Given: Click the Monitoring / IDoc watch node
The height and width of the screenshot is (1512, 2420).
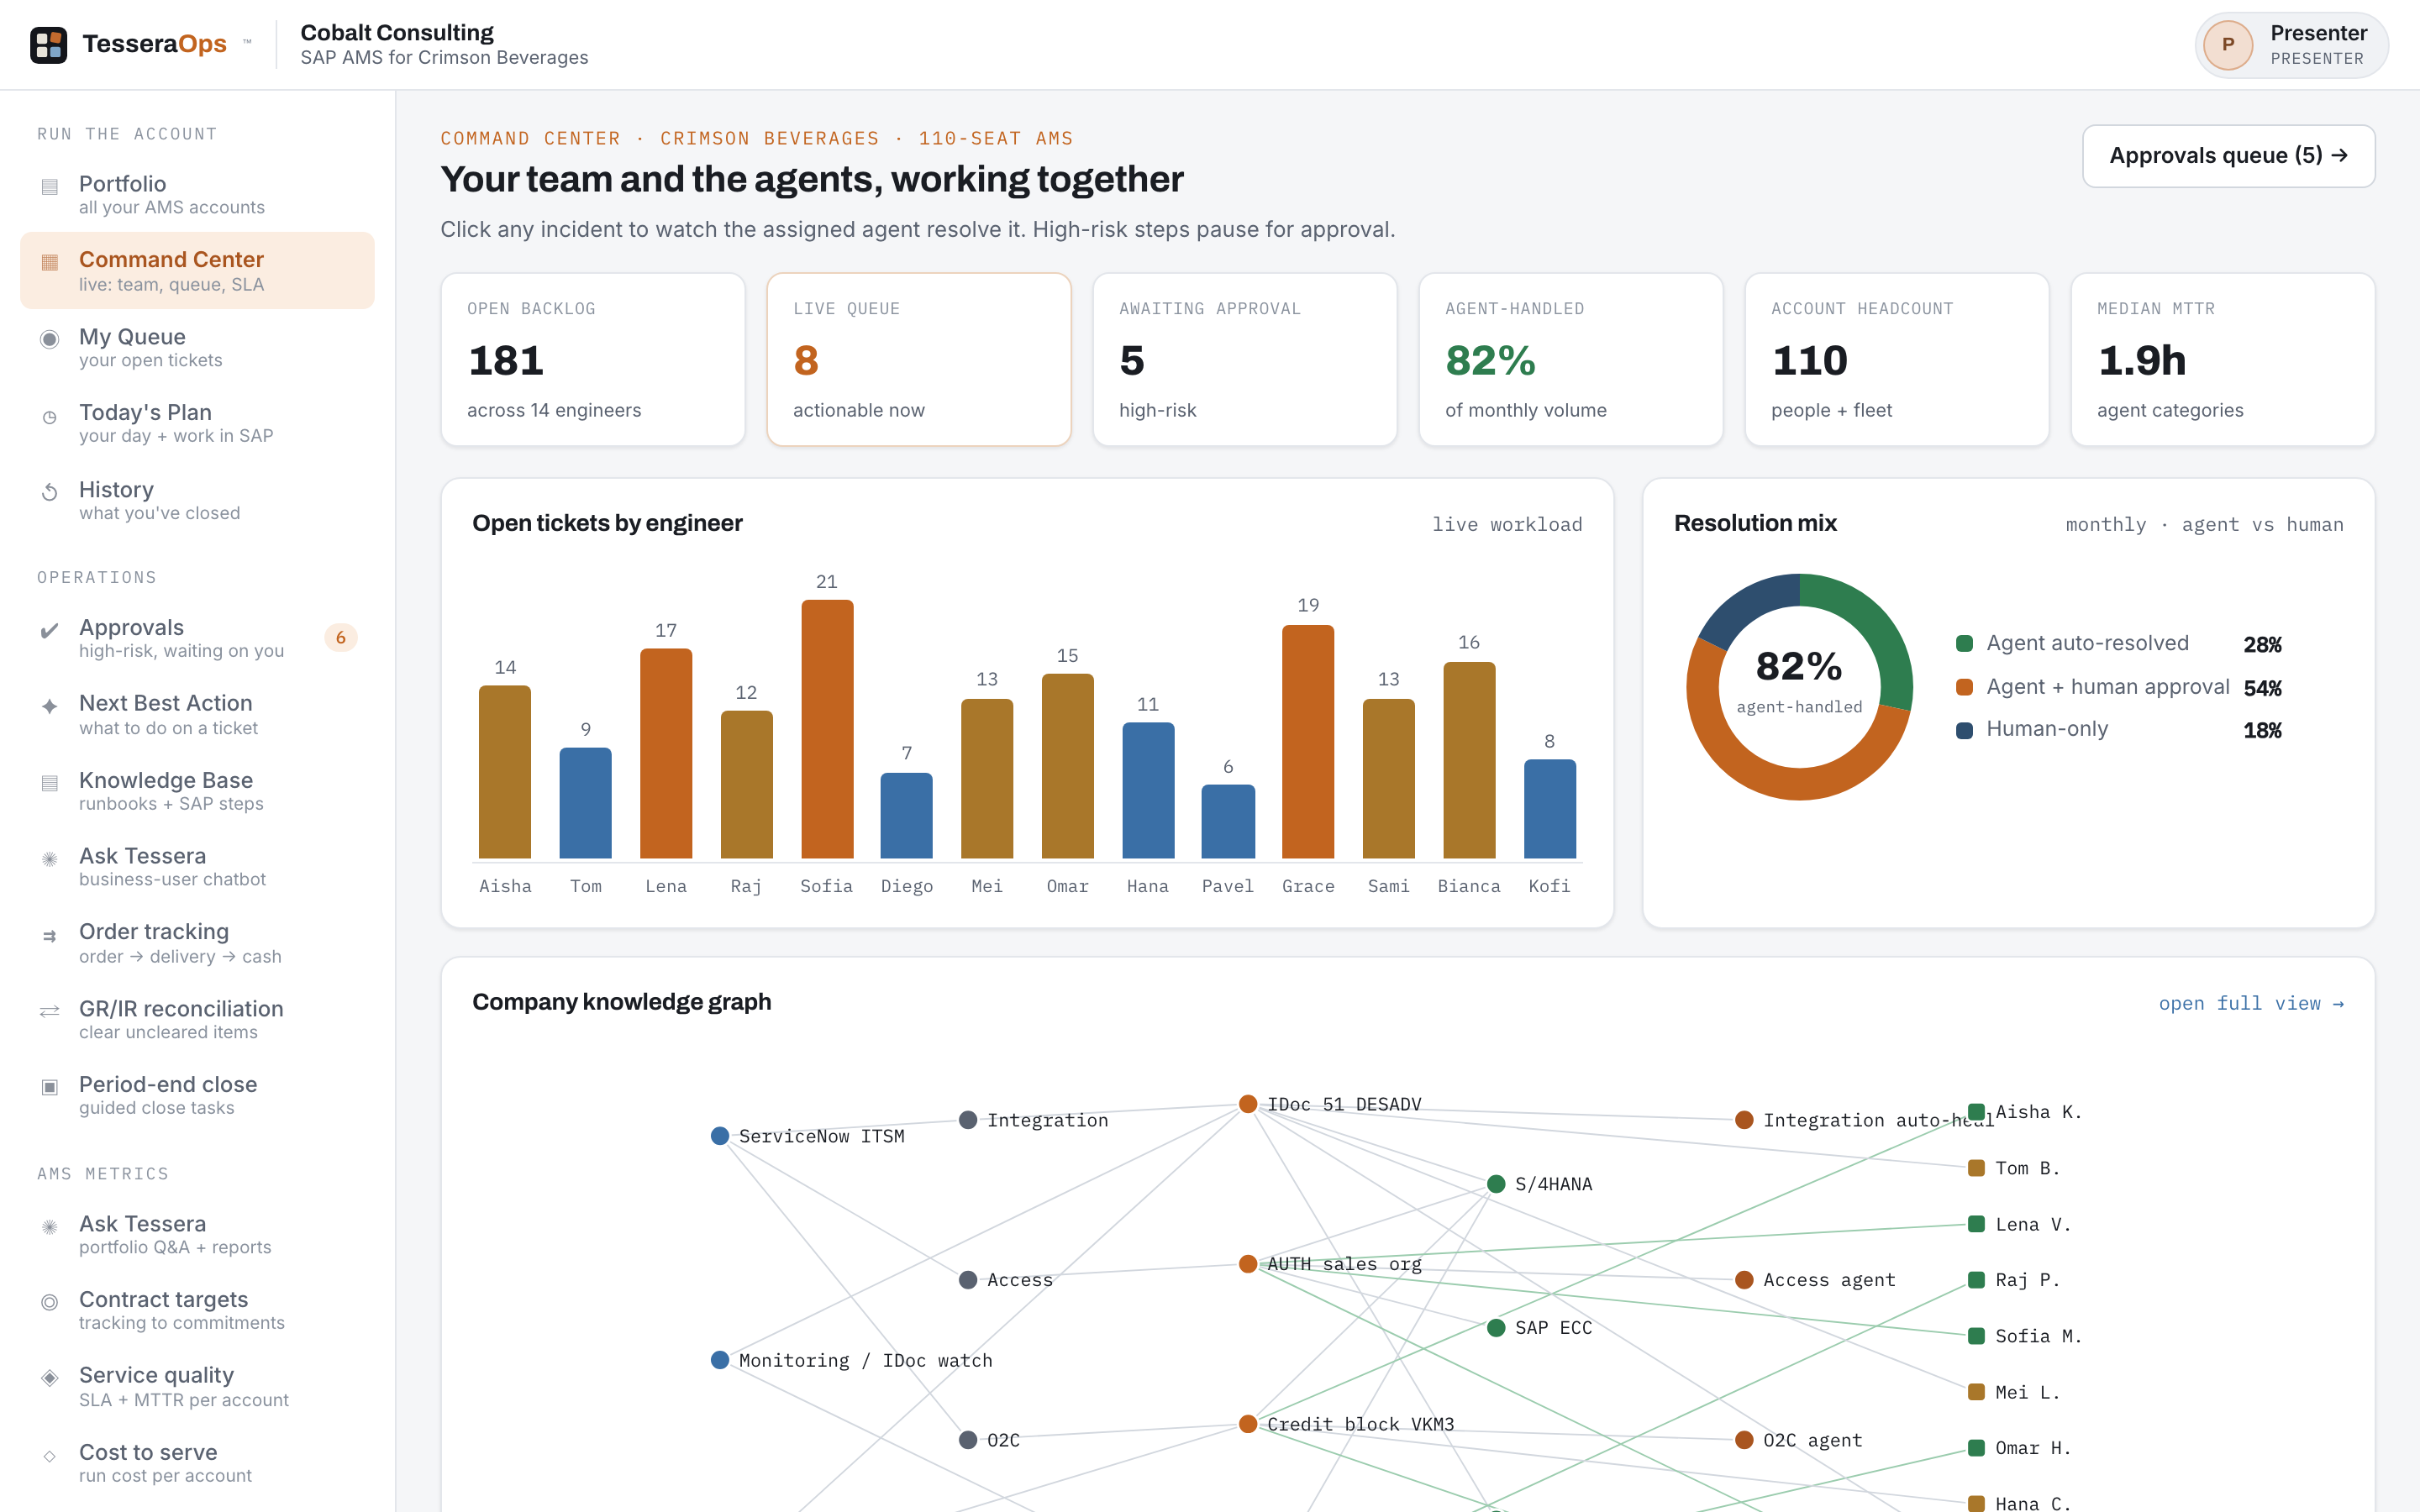Looking at the screenshot, I should (720, 1360).
